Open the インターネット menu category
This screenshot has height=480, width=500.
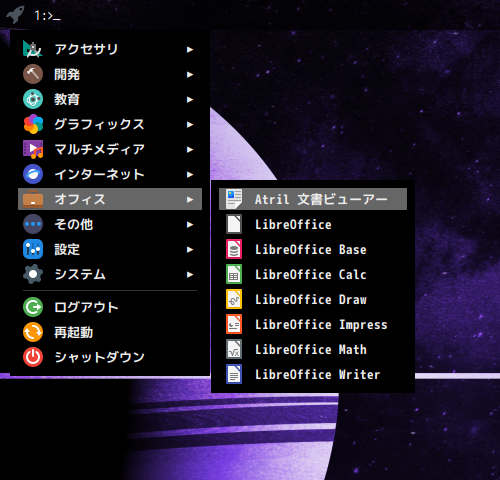click(x=110, y=174)
